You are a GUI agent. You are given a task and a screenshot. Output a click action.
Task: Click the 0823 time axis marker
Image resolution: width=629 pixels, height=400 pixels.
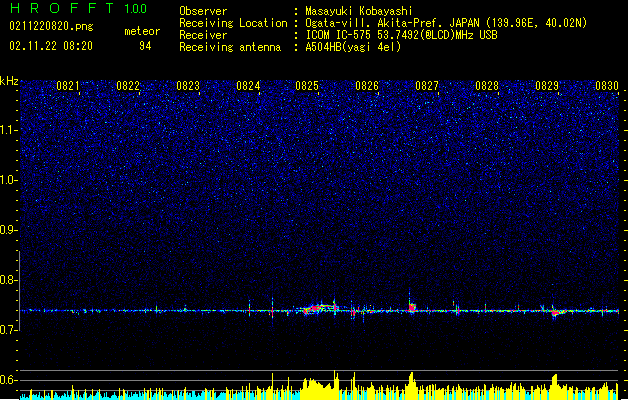pos(188,86)
